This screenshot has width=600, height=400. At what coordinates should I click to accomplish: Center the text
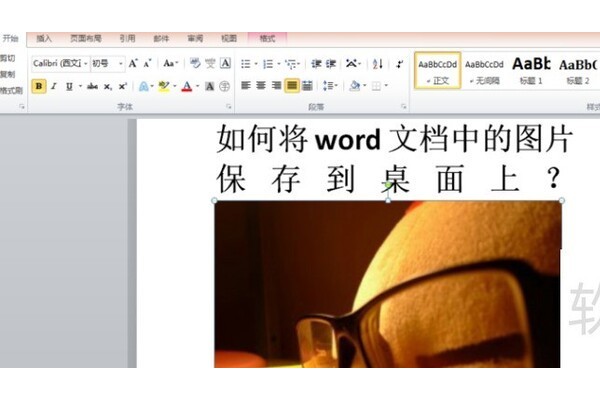point(261,86)
